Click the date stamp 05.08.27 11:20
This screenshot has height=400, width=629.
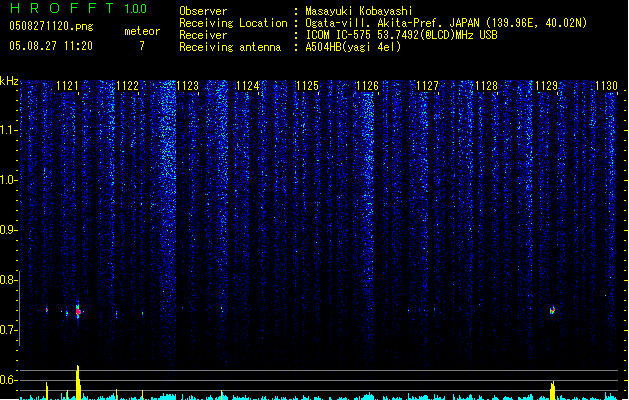pyautogui.click(x=51, y=46)
